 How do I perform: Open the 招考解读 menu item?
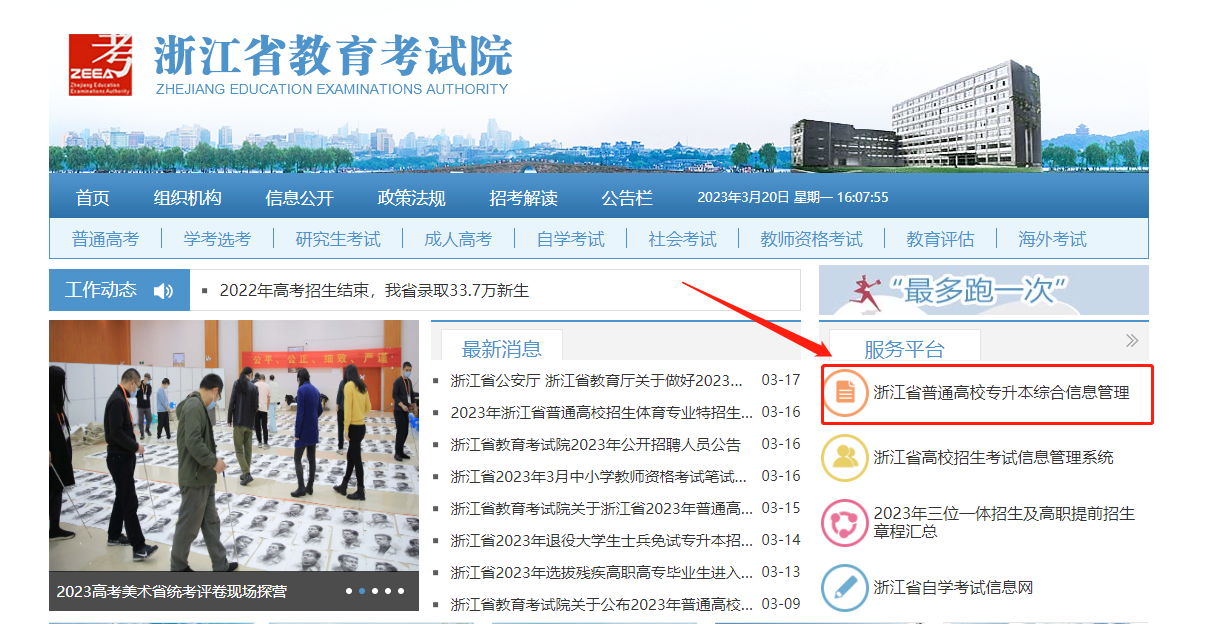pos(524,198)
